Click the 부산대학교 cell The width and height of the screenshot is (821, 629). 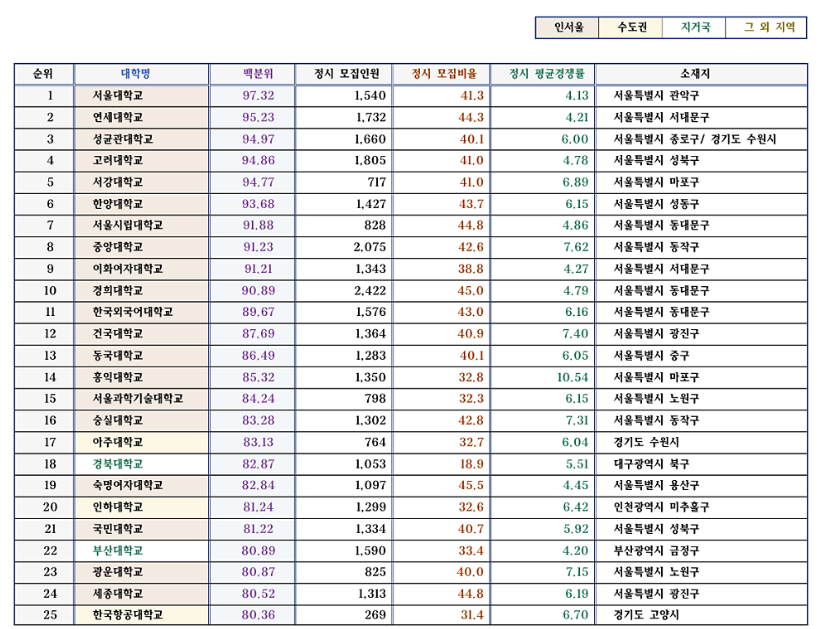click(141, 551)
